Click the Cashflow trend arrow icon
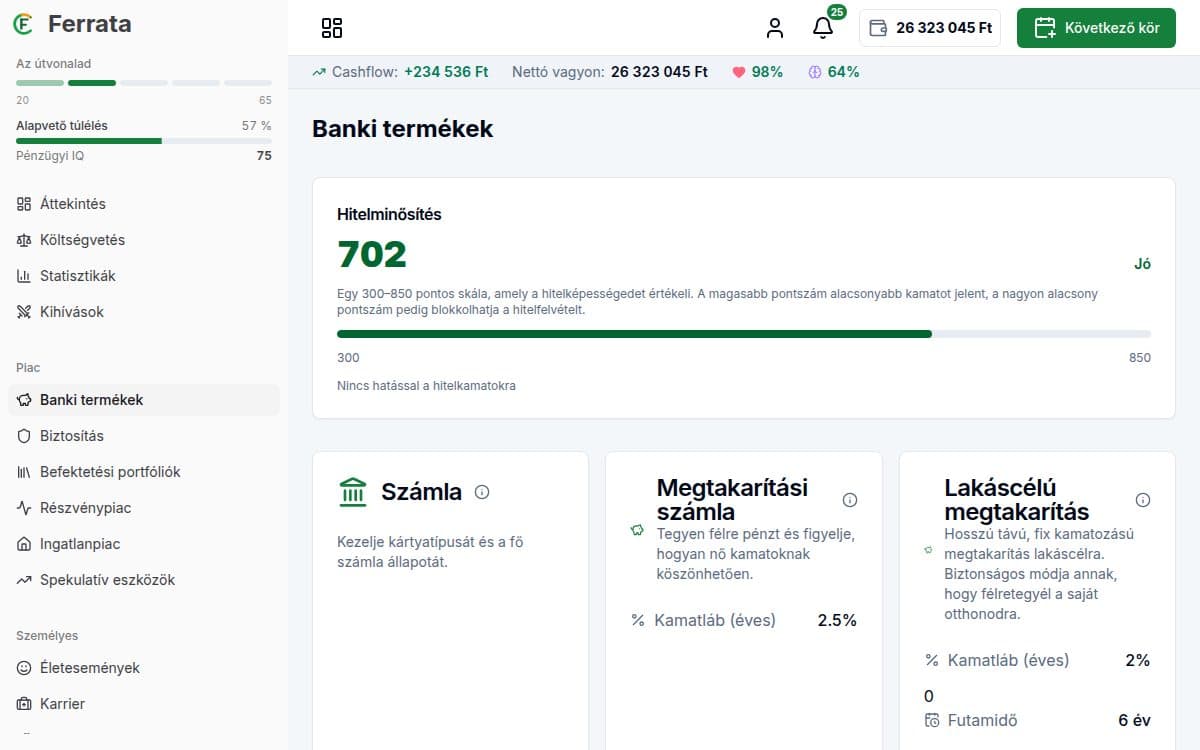1200x750 pixels. 319,72
